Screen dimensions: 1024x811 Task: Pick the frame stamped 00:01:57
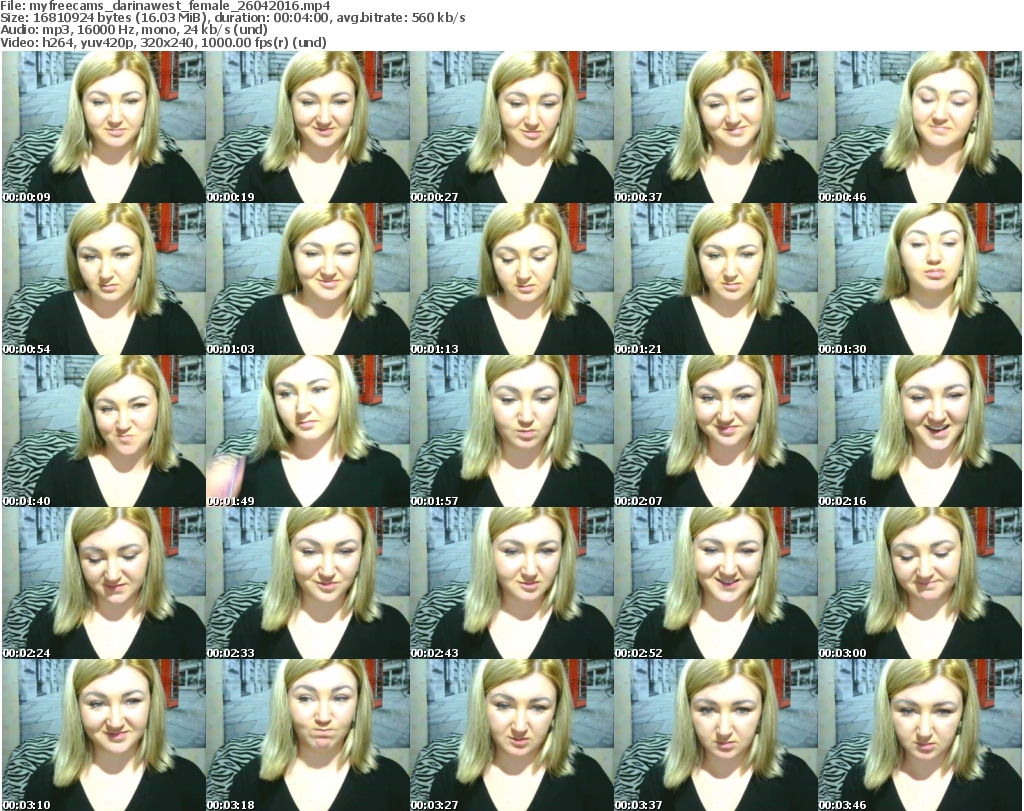[511, 431]
